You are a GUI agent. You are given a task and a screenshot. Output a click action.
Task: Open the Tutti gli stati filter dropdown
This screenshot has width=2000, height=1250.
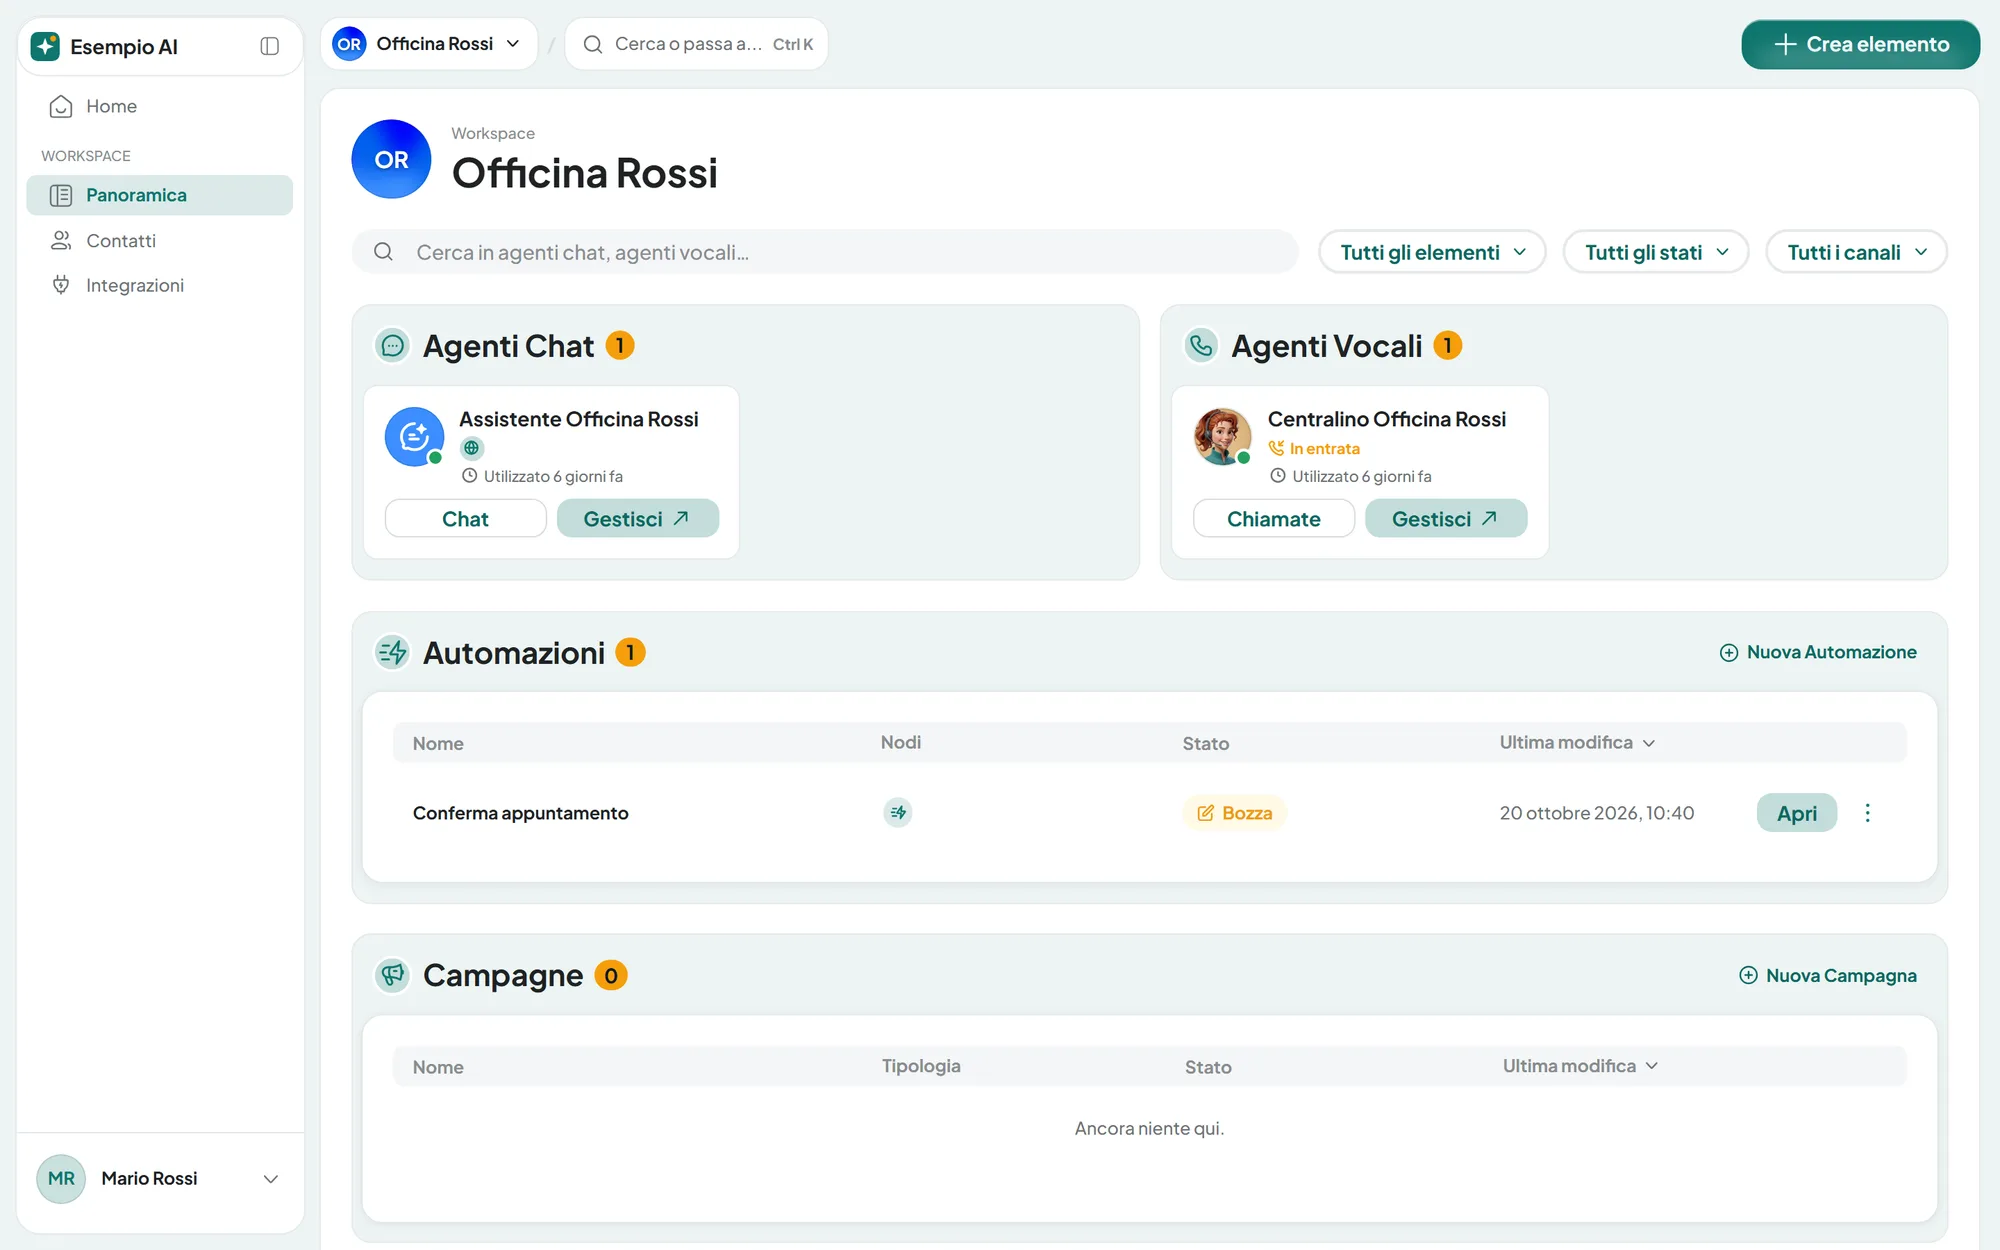pyautogui.click(x=1656, y=252)
